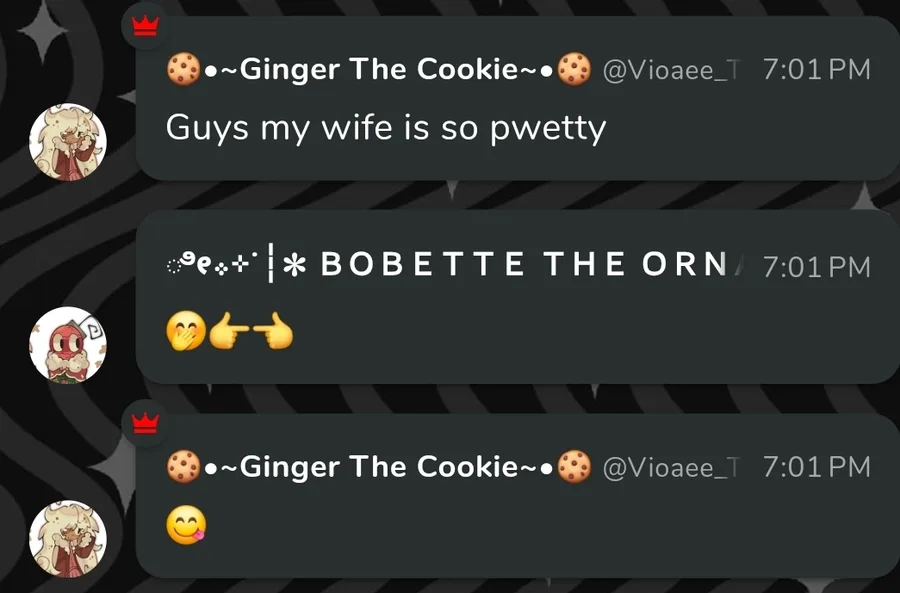900x593 pixels.
Task: Tap the red crown badge above the "Guys my wife" message
Action: (145, 26)
